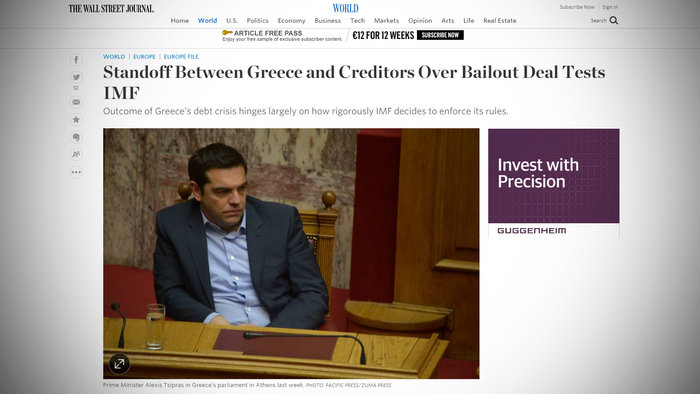Open Business section
This screenshot has height=394, width=700.
(x=327, y=21)
